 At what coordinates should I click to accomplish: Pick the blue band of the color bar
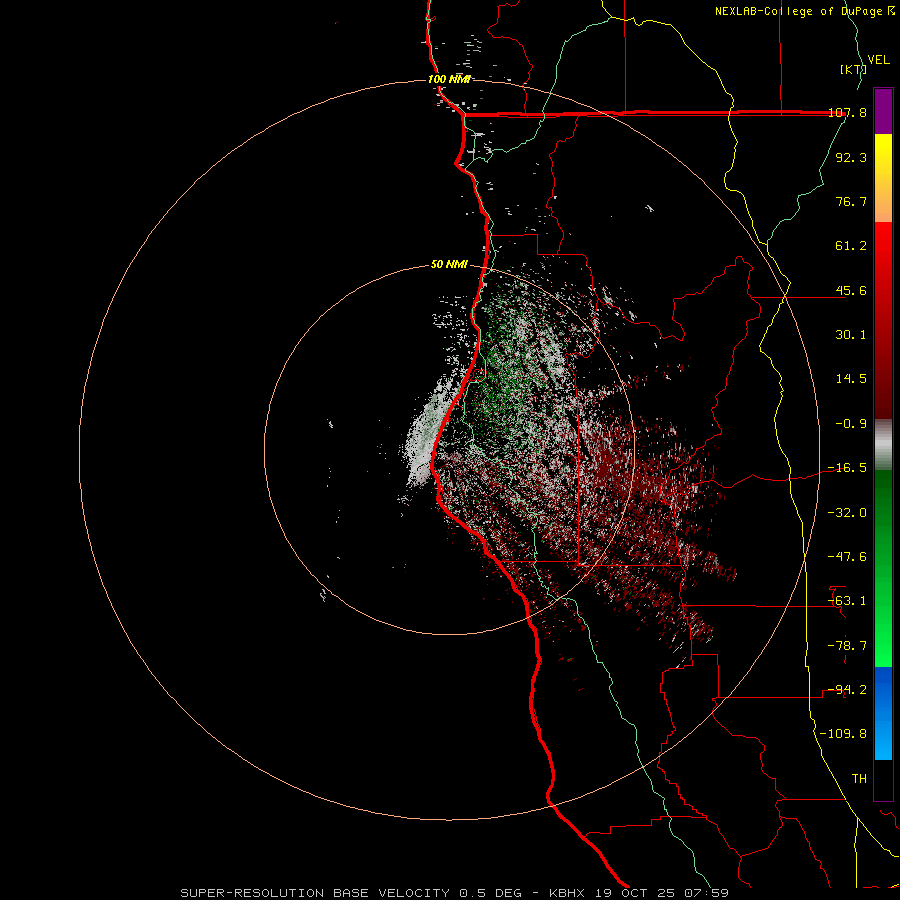(883, 713)
